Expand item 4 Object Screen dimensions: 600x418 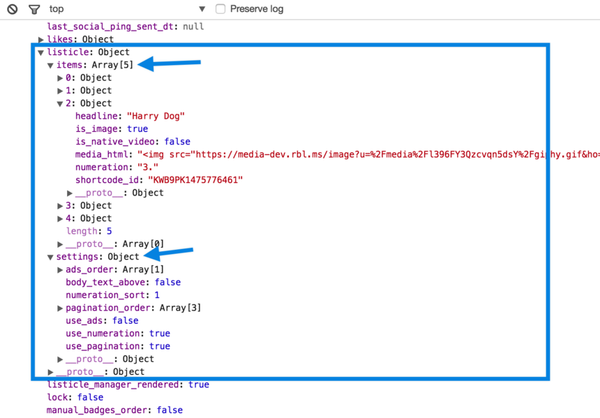pyautogui.click(x=61, y=218)
